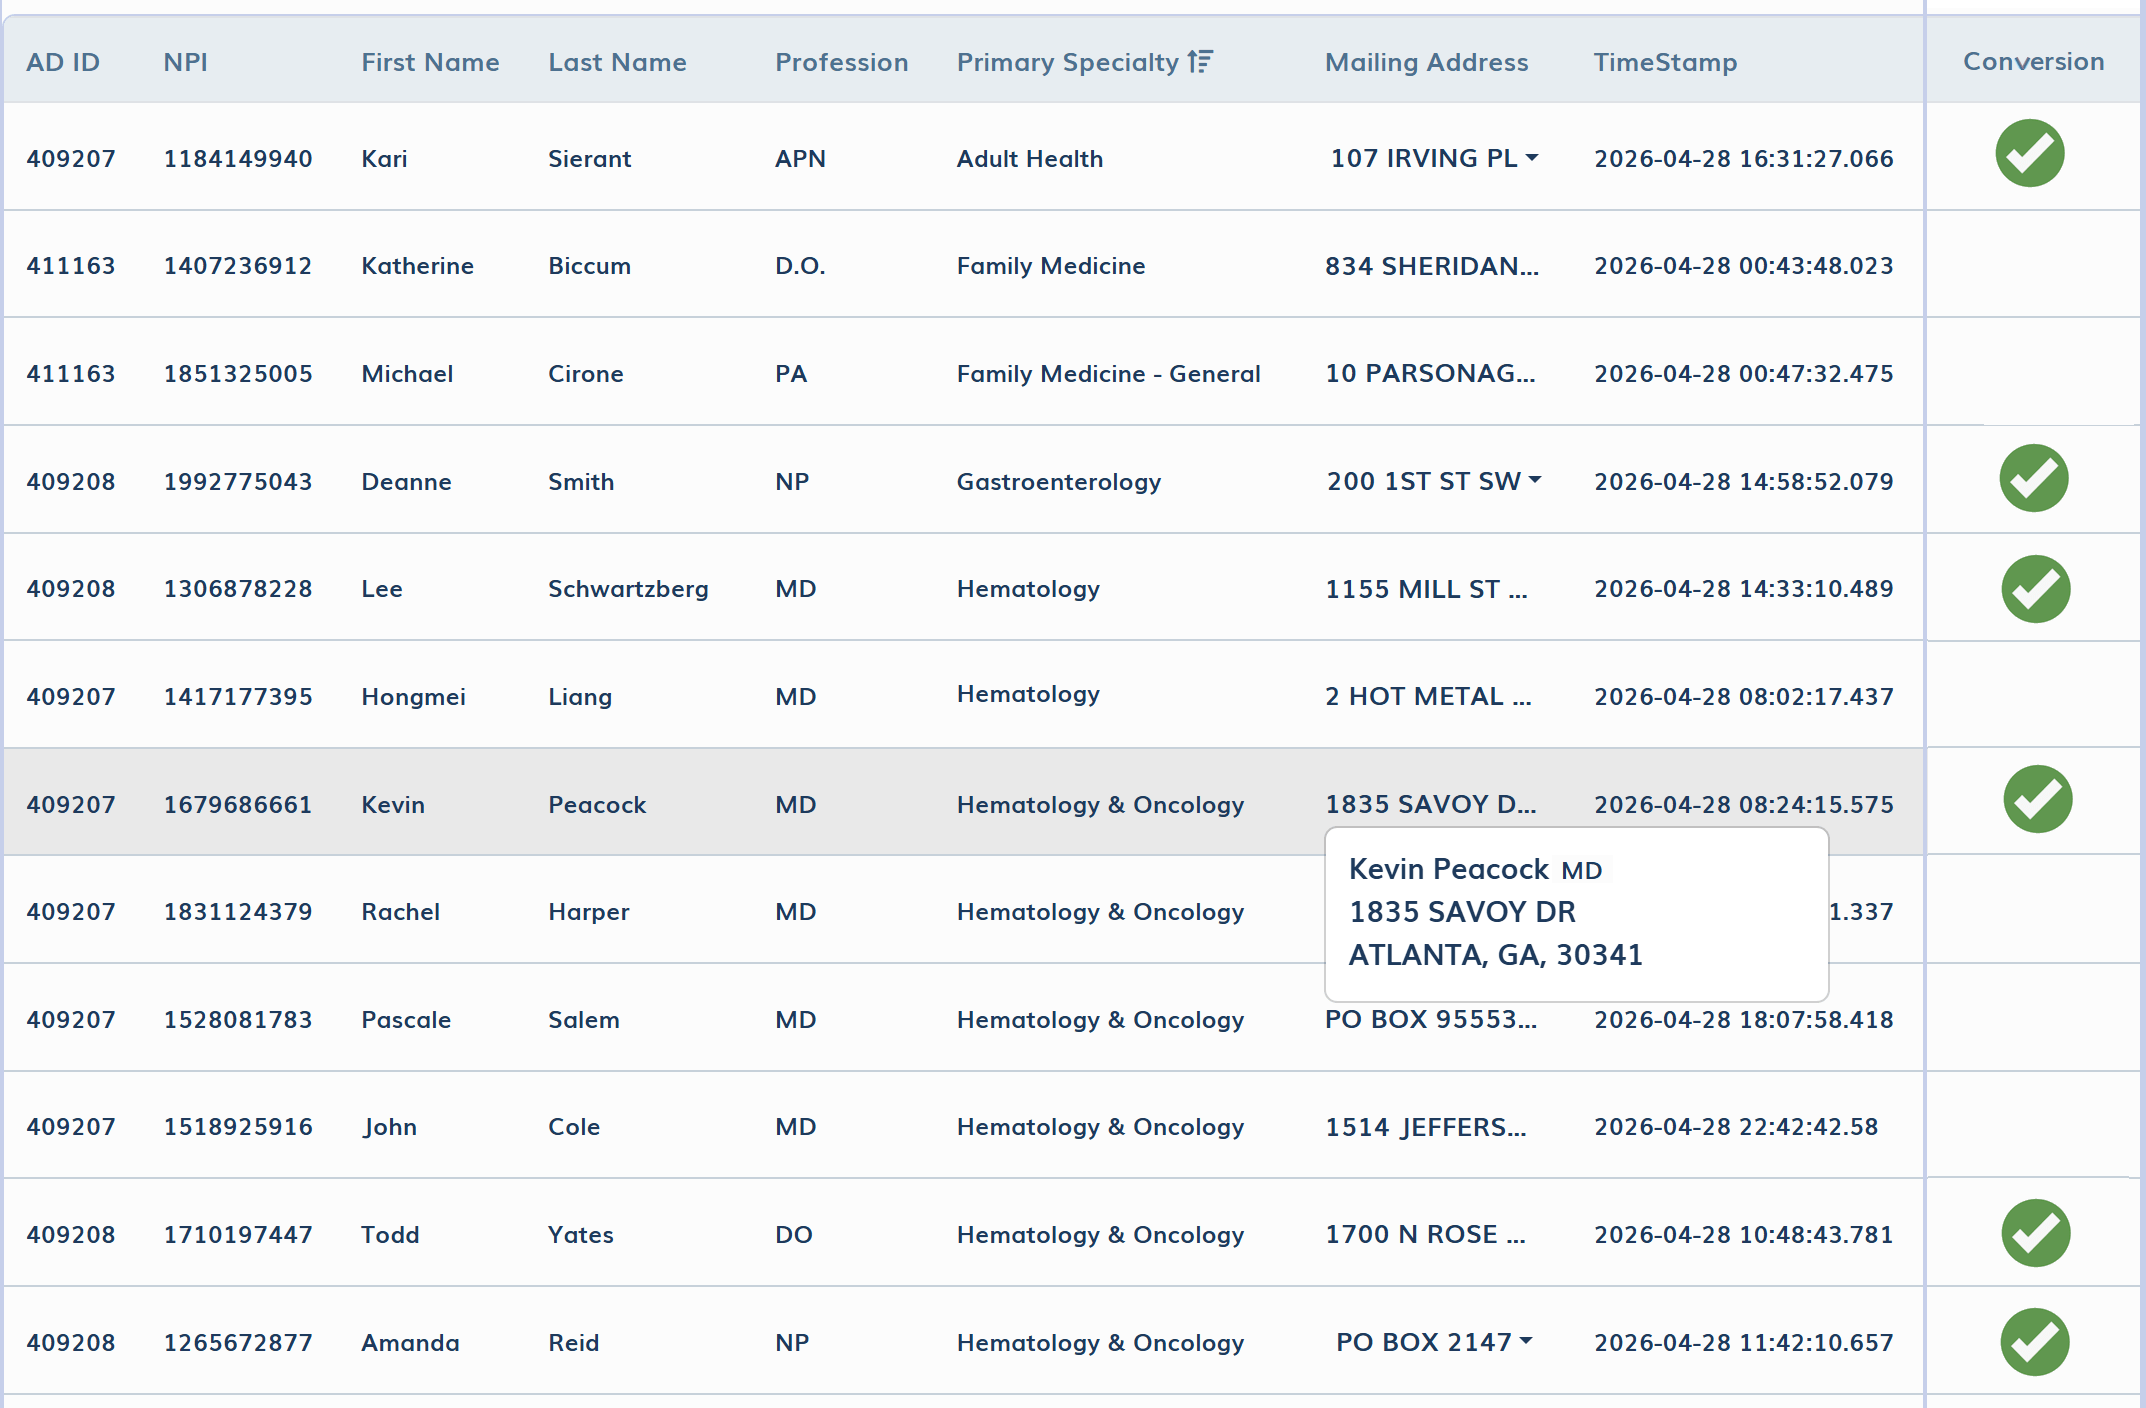Click timestamp 2026-04-28 22:42:42.58
This screenshot has height=1408, width=2146.
click(x=1736, y=1127)
